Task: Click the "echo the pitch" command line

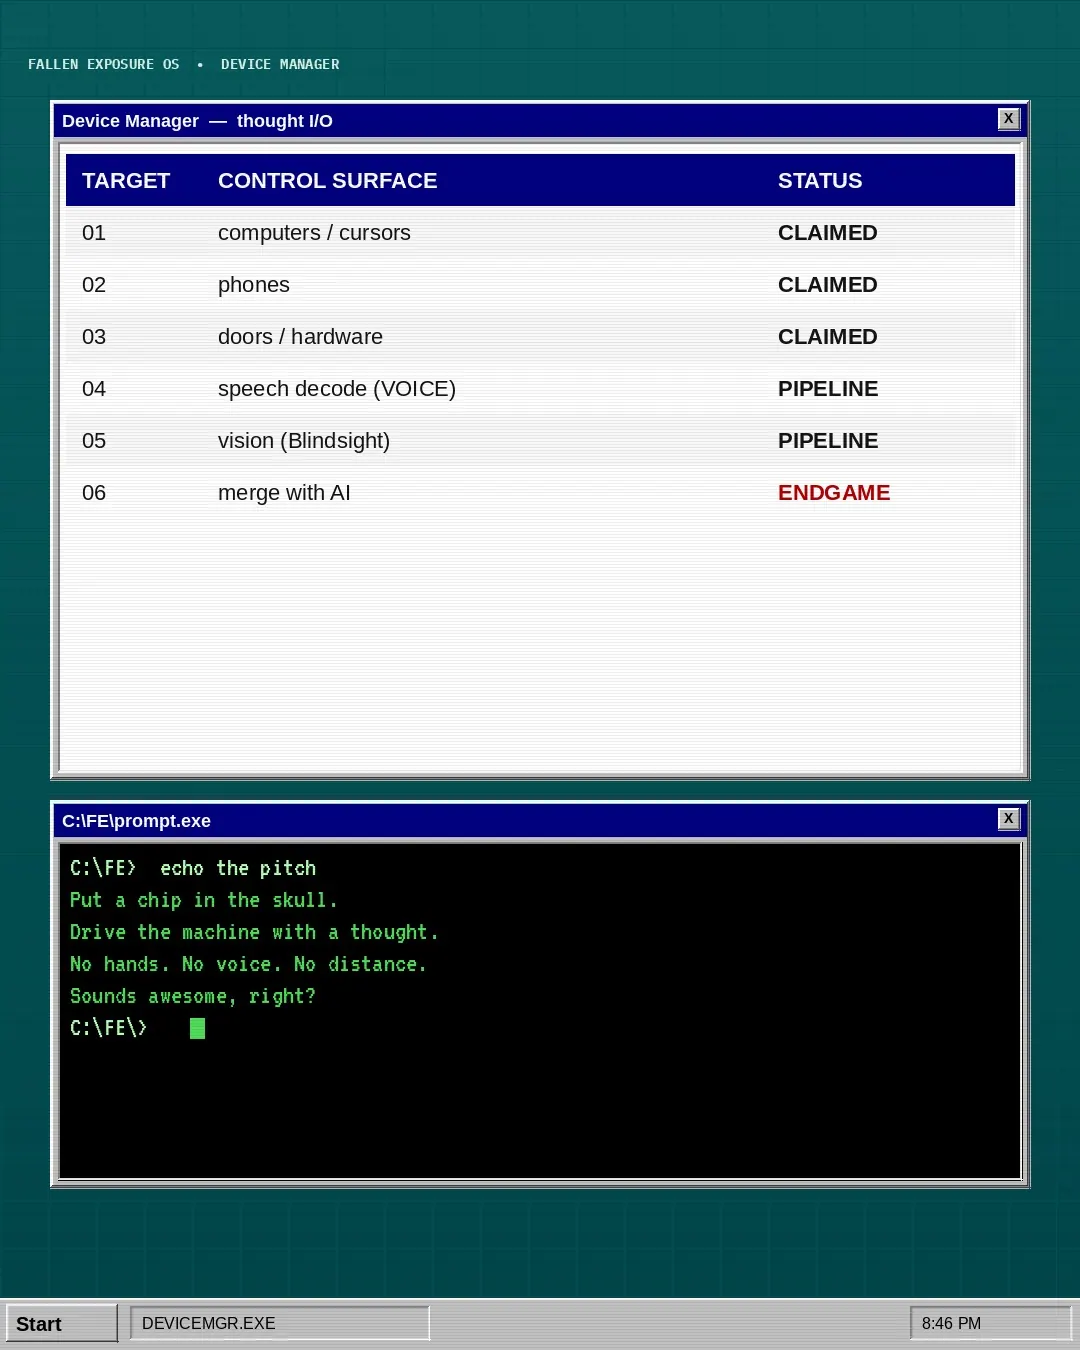Action: (x=193, y=868)
